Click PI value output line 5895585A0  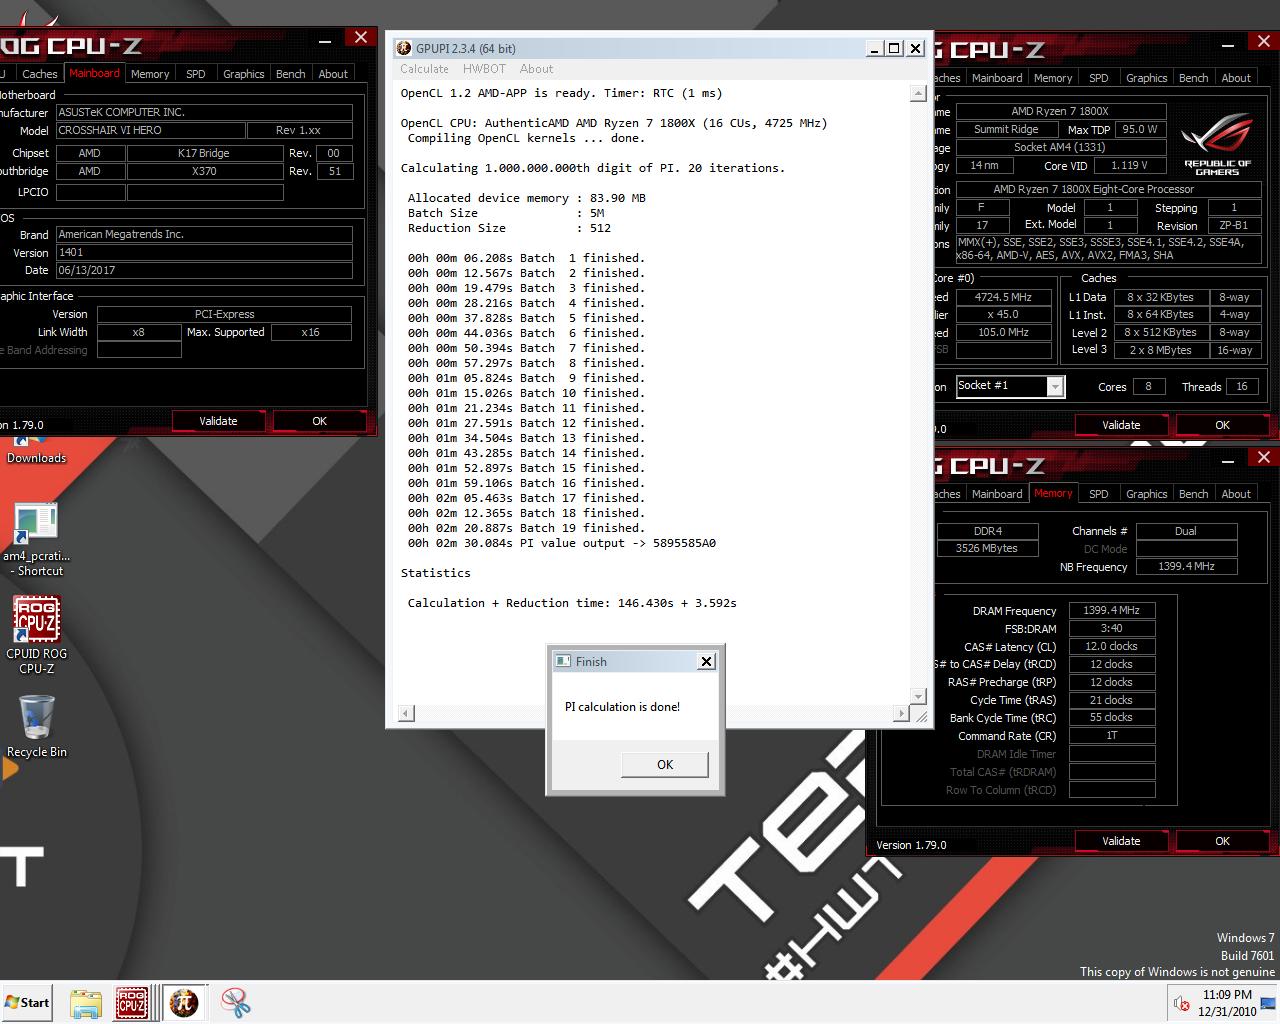562,543
